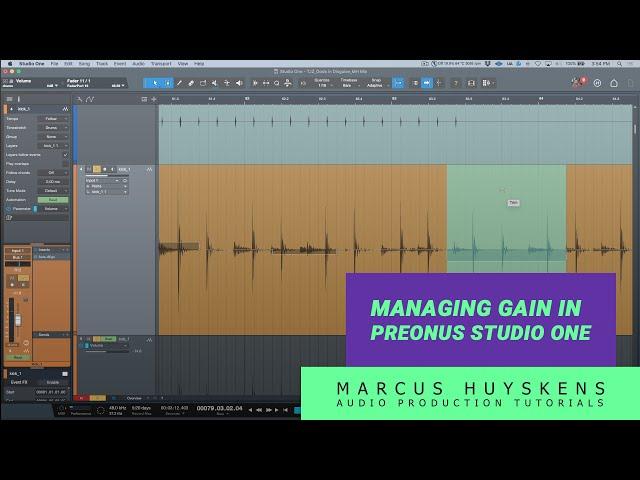Toggle the yellow solo button on kick_1
This screenshot has width=640, height=480.
97,169
